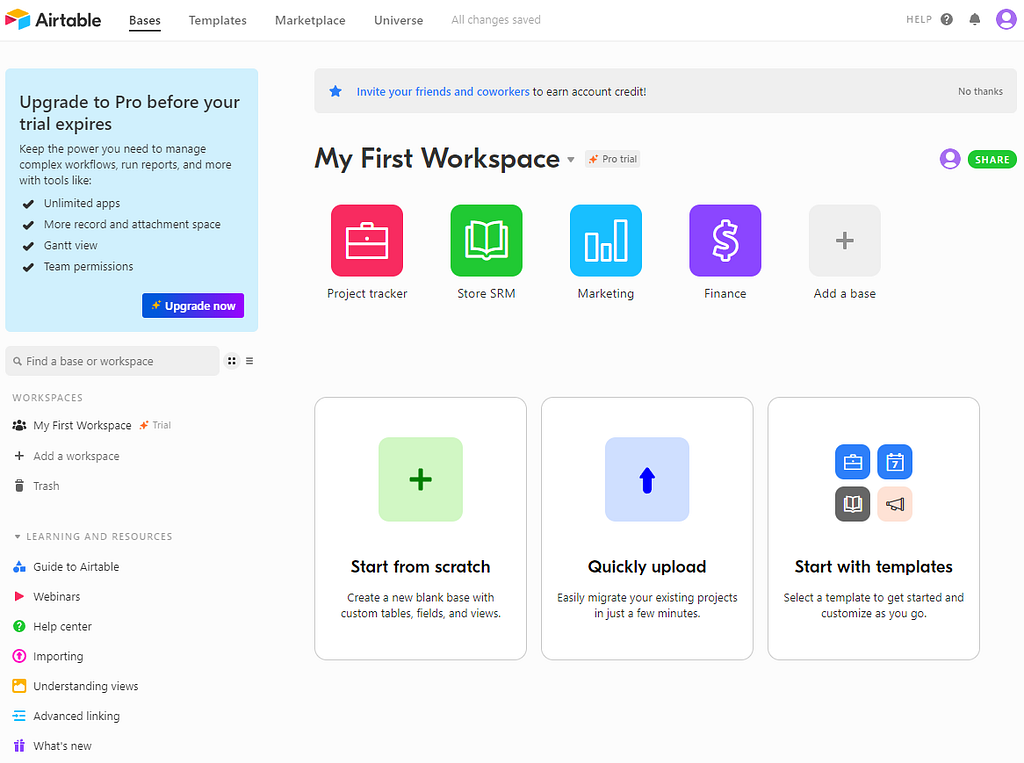Click Add a workspace
The height and width of the screenshot is (763, 1024).
click(76, 456)
